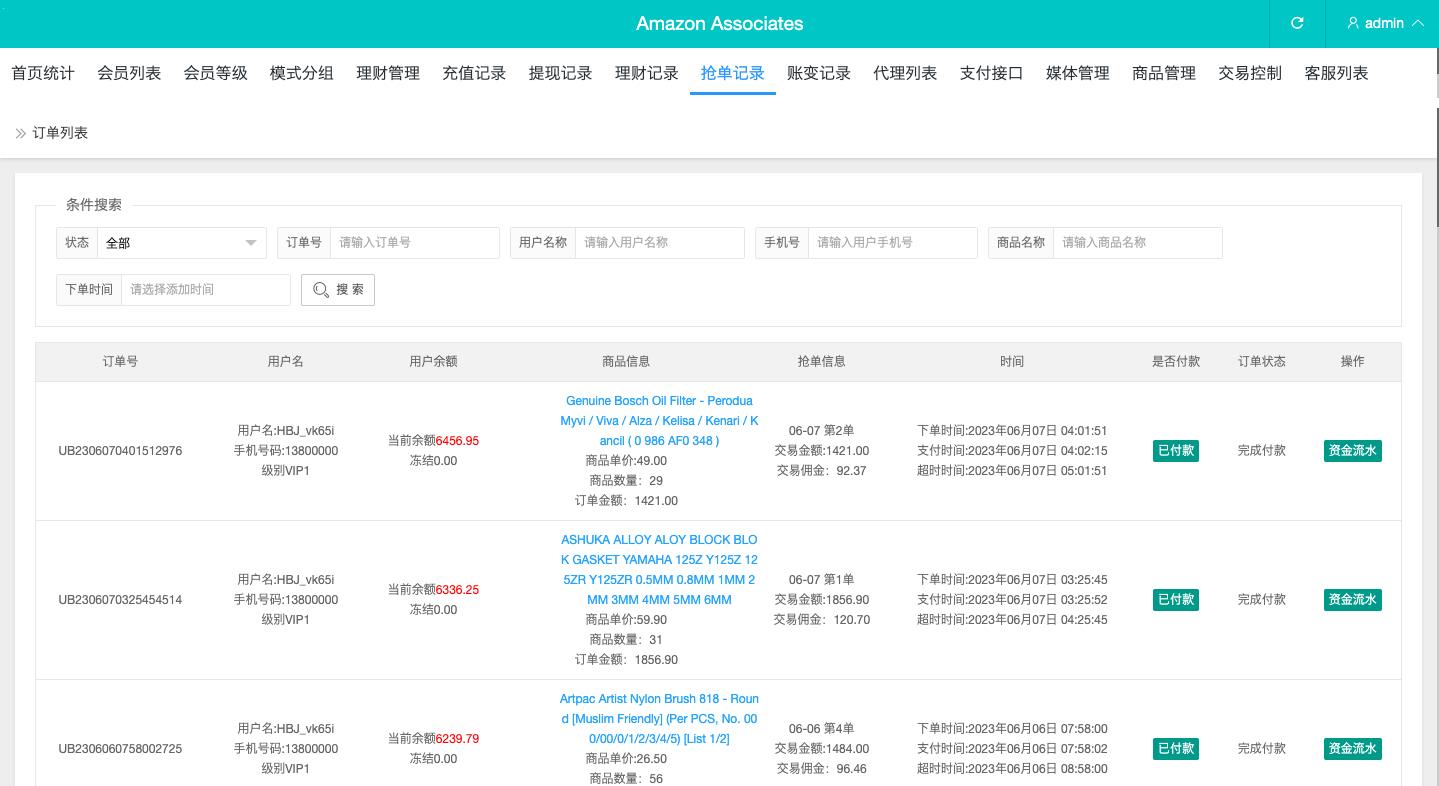Screen dimensions: 1439x786
Task: Select the 商品管理 tab
Action: 1164,73
